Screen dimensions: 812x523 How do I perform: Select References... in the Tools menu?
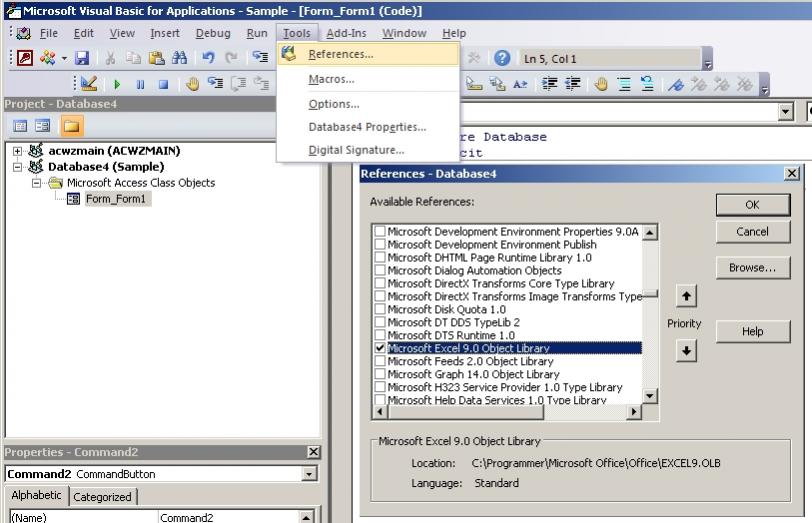(x=368, y=54)
